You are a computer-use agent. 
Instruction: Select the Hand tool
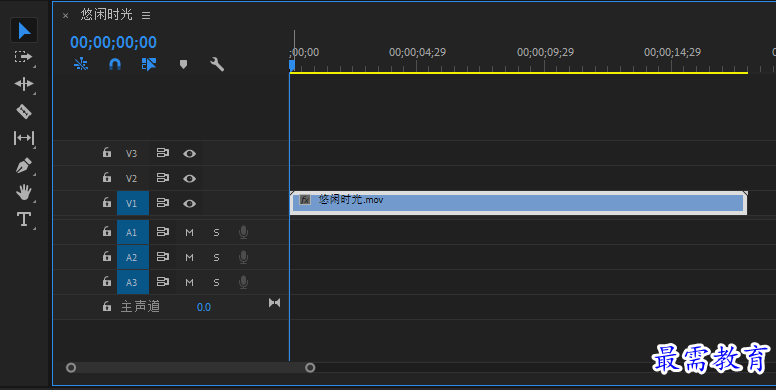coord(24,192)
